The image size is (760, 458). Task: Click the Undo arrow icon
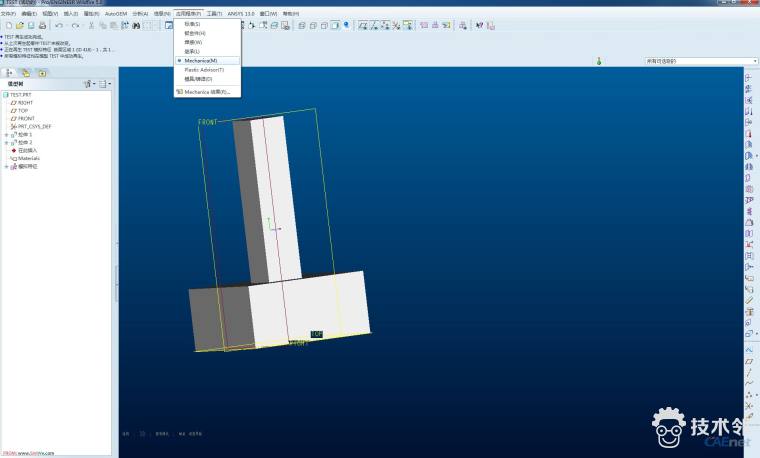tap(59, 25)
